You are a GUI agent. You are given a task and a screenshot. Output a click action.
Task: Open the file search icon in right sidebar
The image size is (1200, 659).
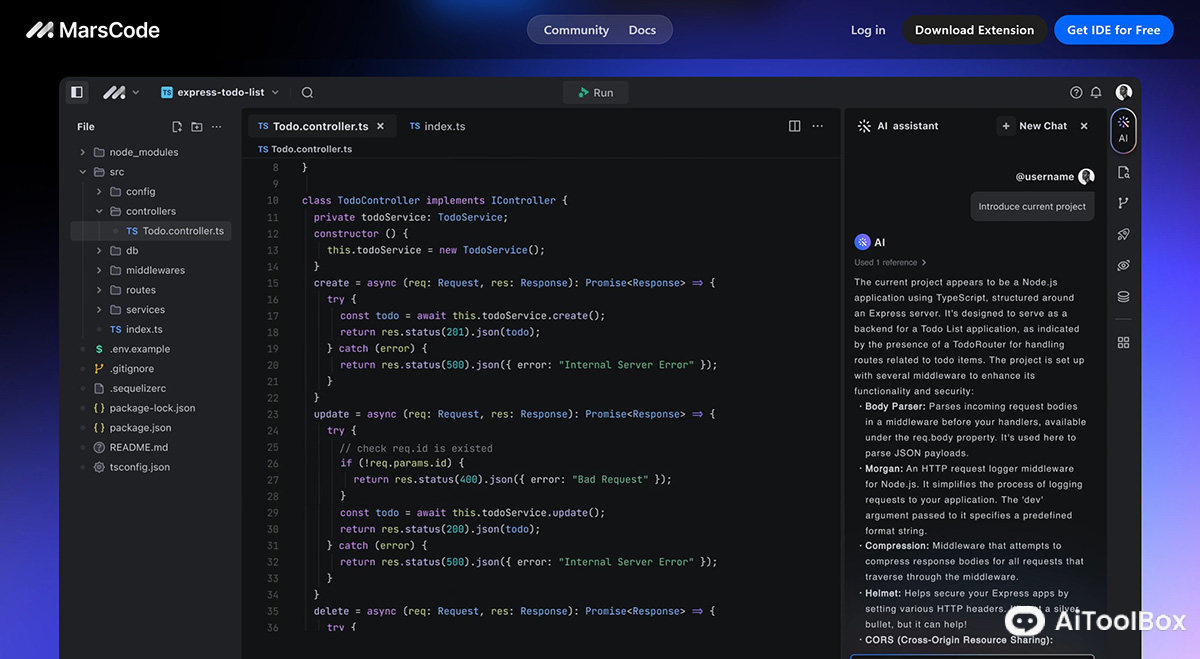(x=1123, y=172)
